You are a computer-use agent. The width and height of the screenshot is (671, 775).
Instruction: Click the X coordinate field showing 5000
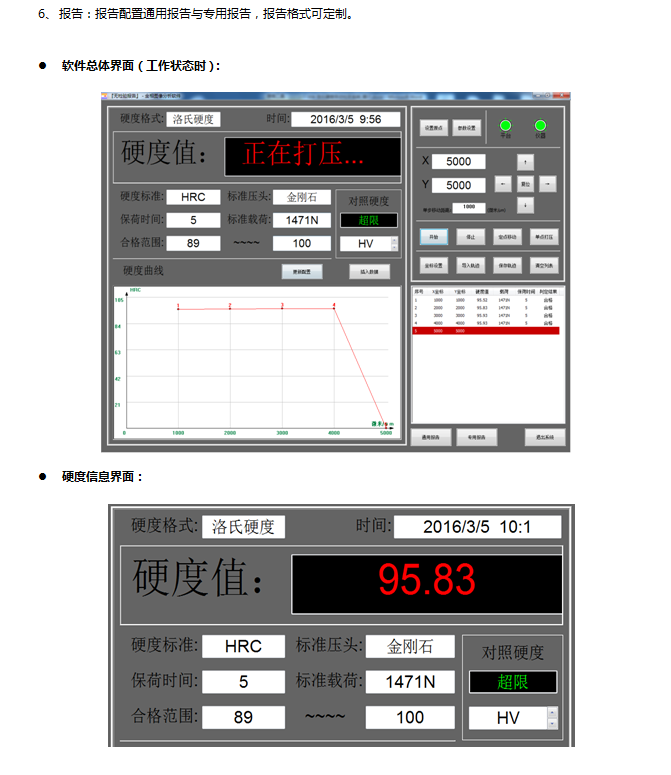pyautogui.click(x=459, y=162)
